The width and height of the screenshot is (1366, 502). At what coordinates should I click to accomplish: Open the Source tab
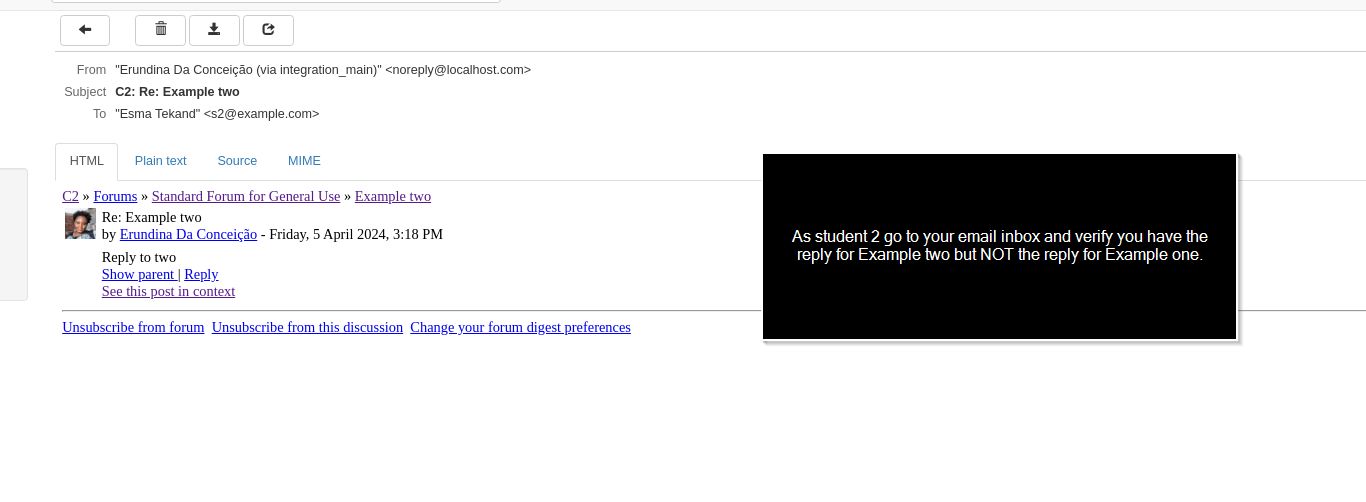pos(237,161)
